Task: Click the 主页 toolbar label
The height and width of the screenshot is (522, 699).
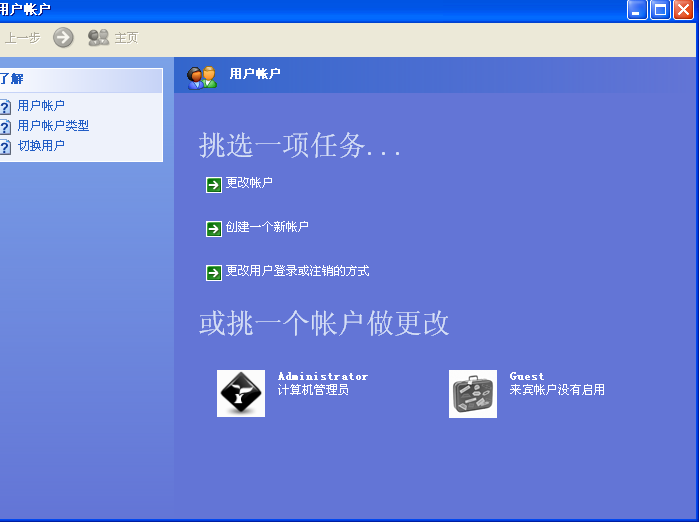Action: 126,38
